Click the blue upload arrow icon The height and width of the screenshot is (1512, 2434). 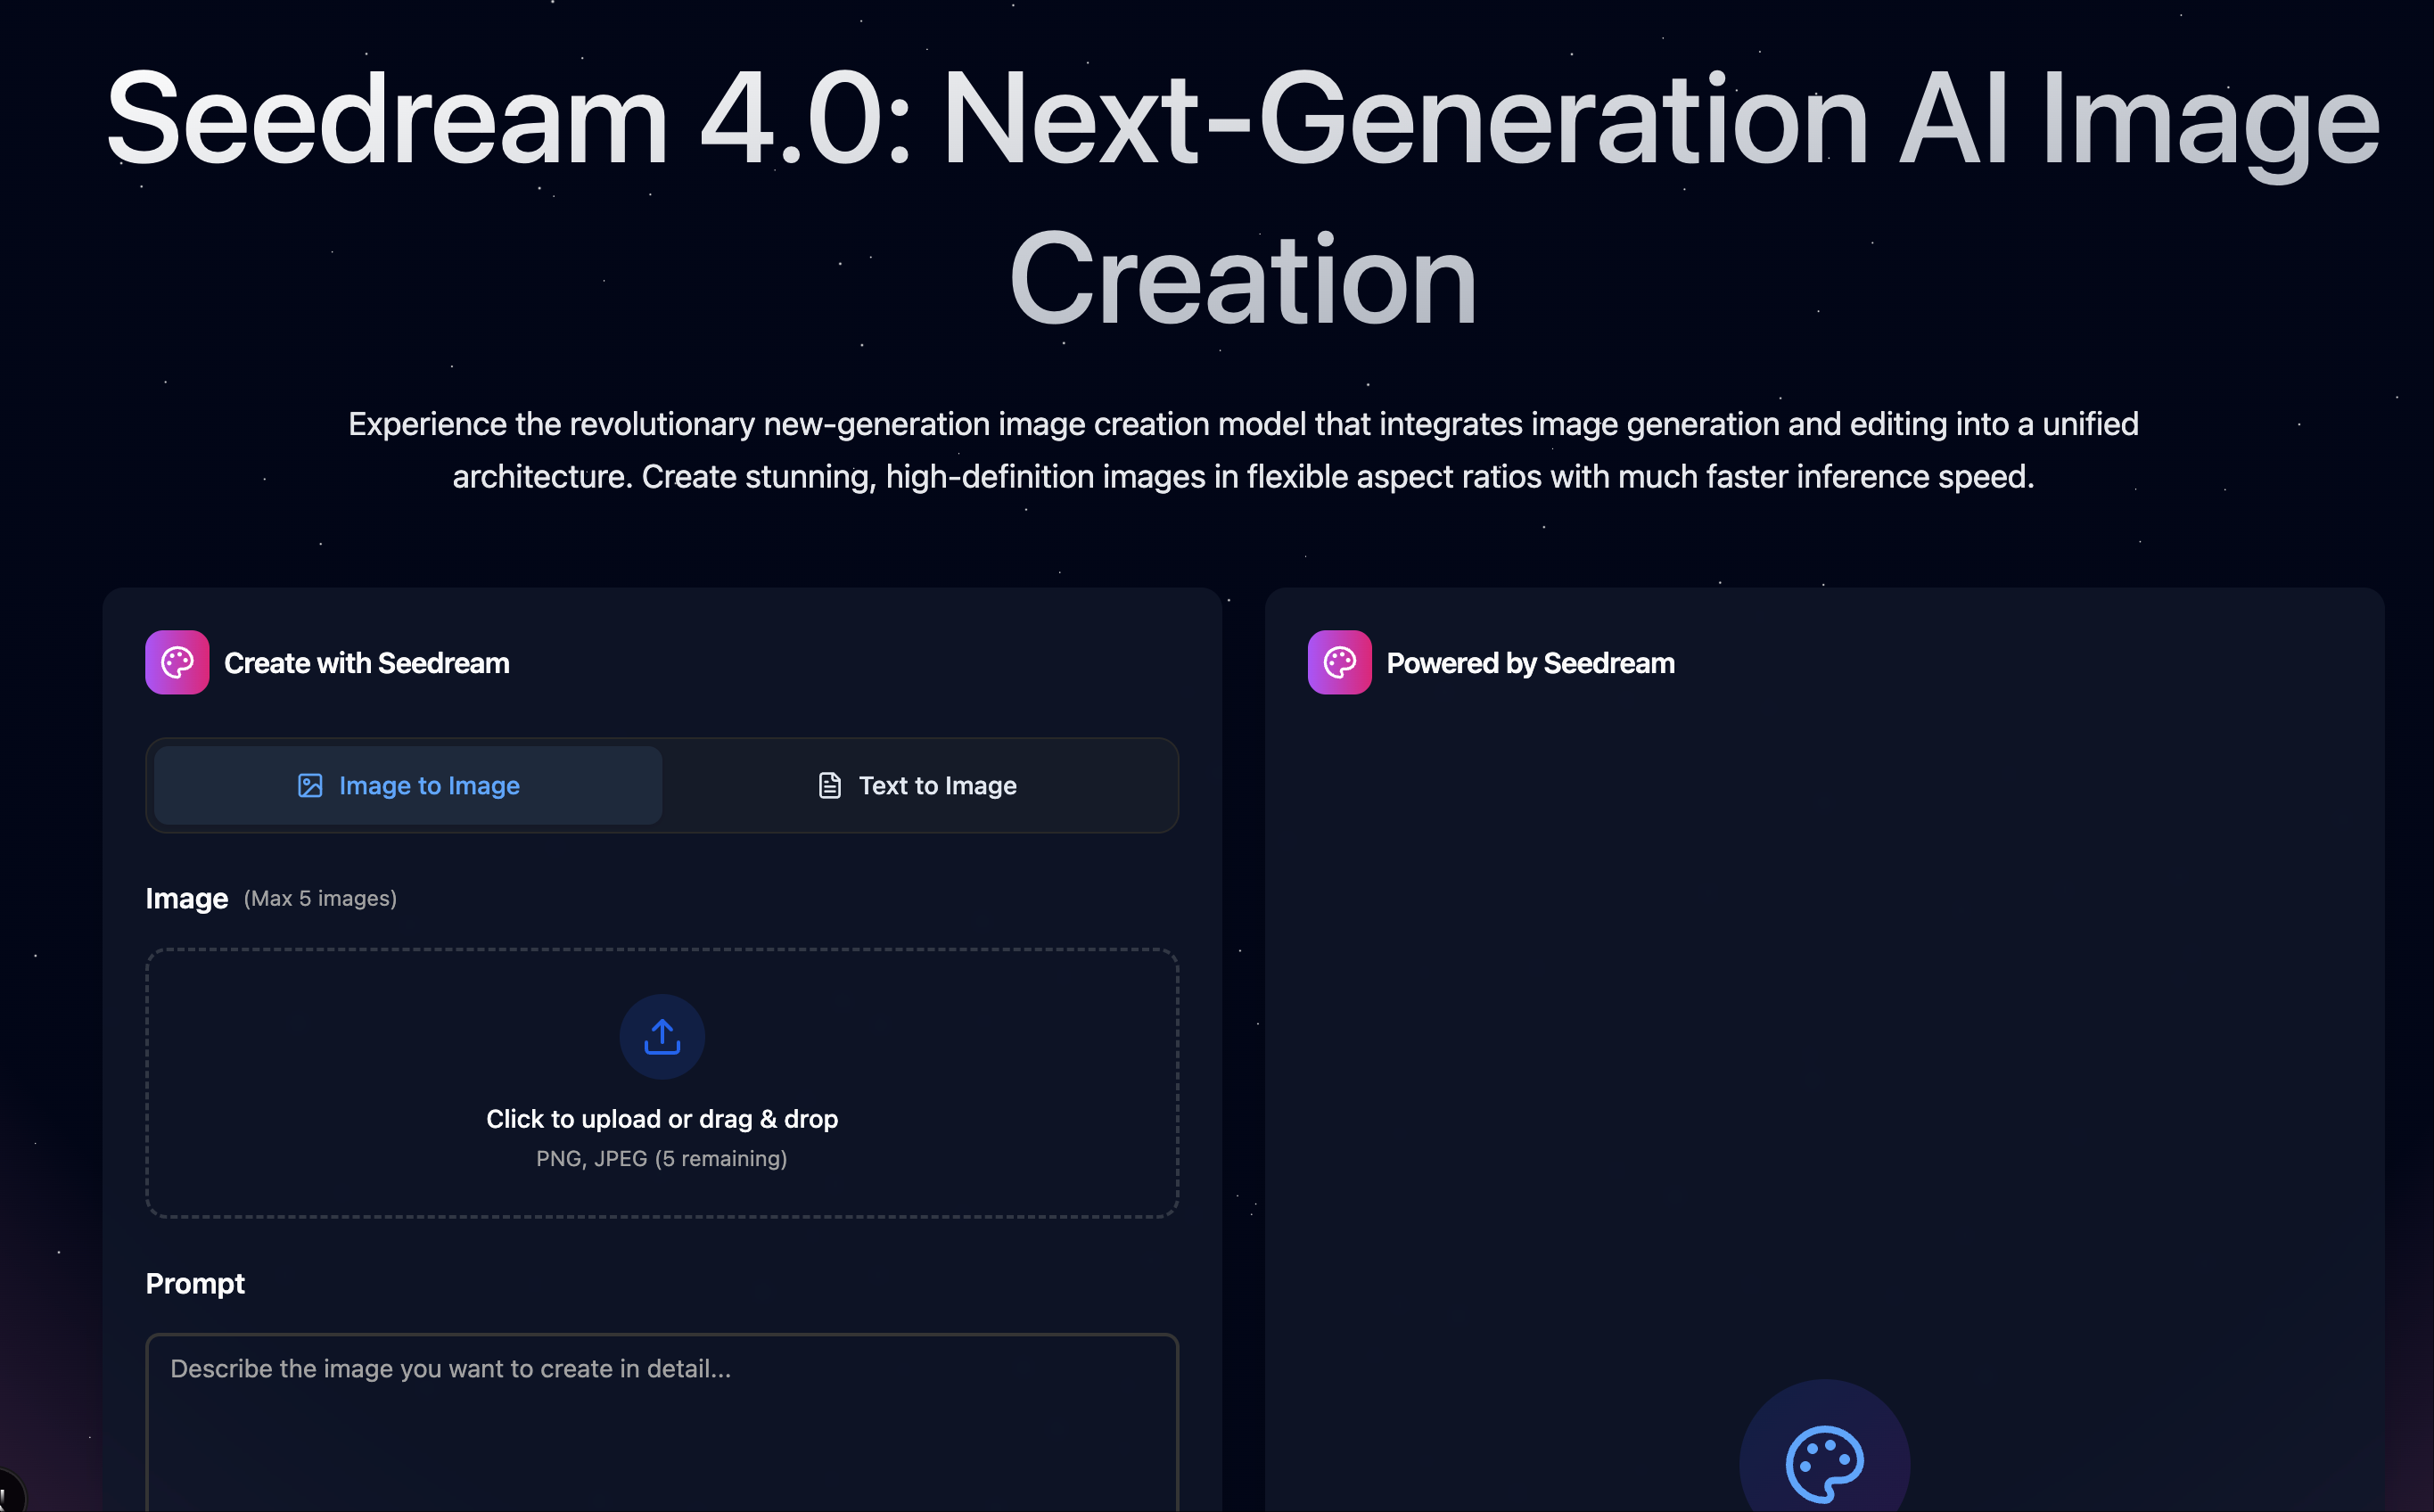coord(662,1036)
